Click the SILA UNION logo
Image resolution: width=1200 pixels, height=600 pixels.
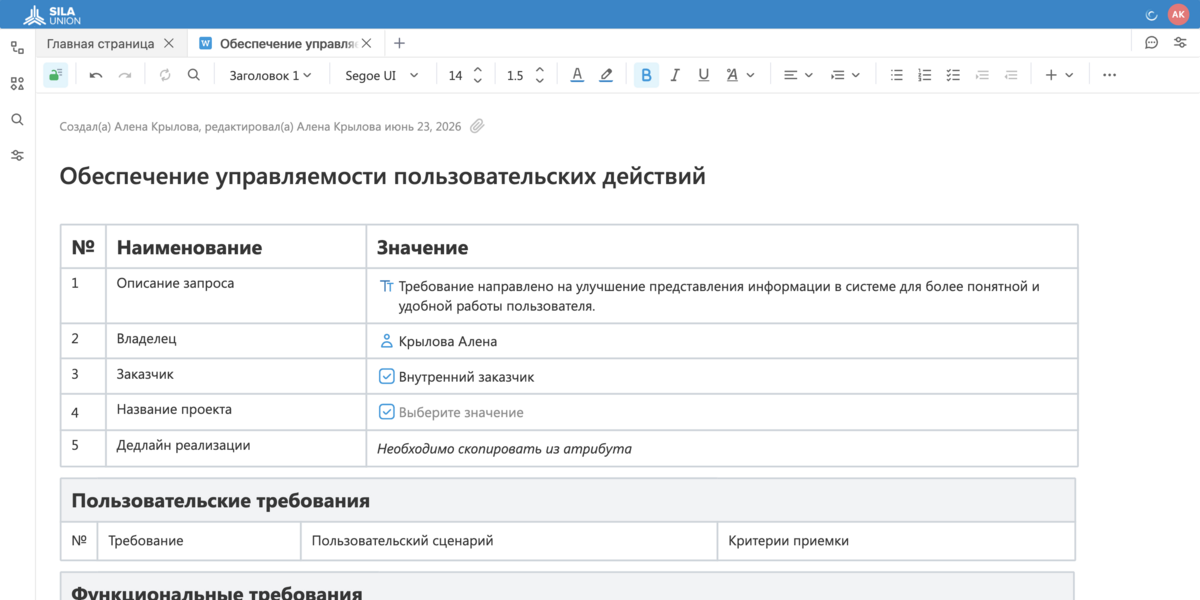(x=52, y=15)
